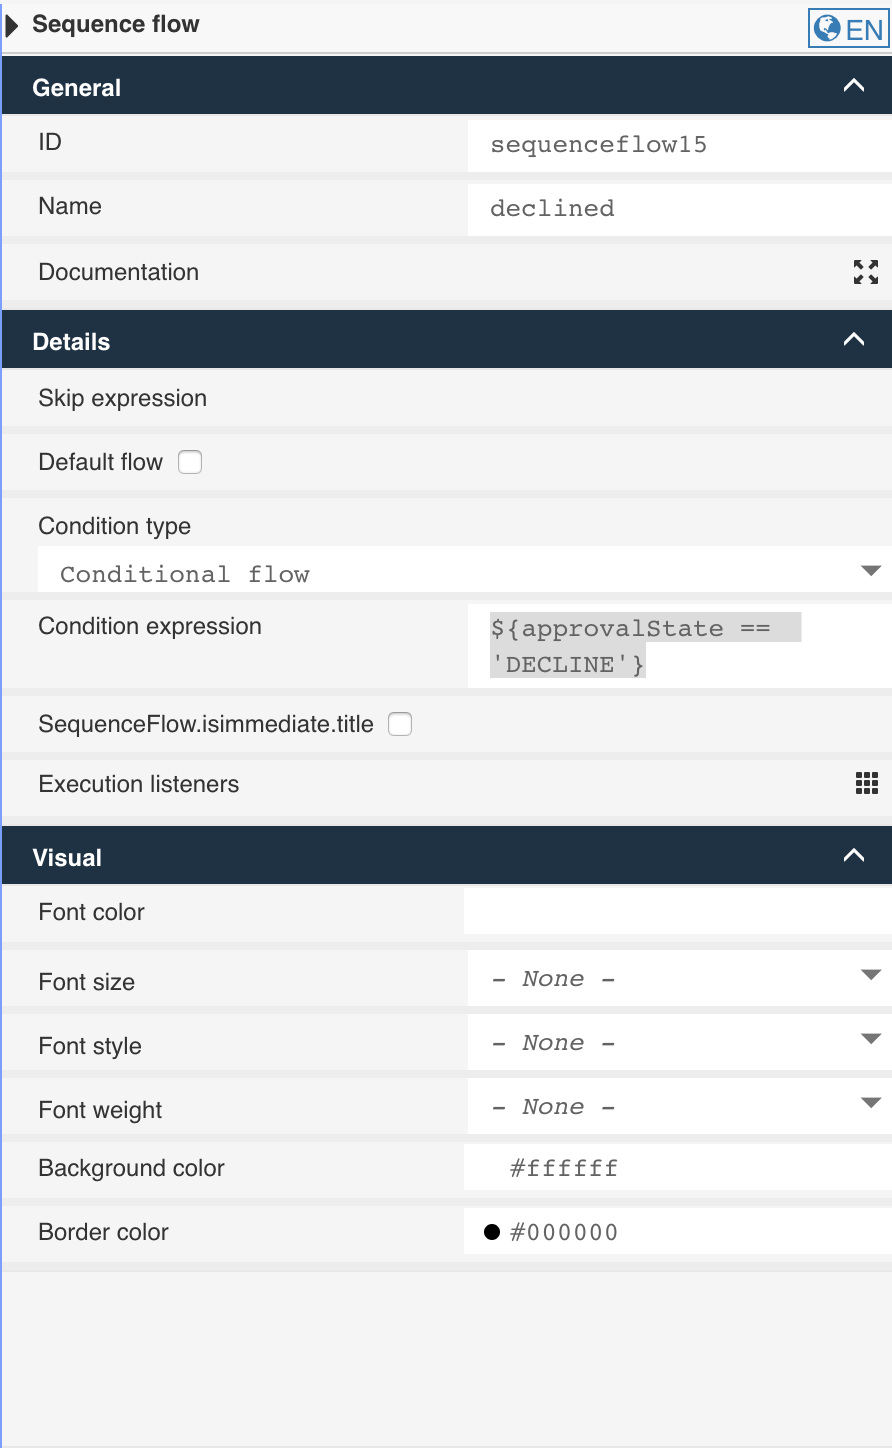The image size is (892, 1448).
Task: Switch to the Details section header
Action: (x=70, y=341)
